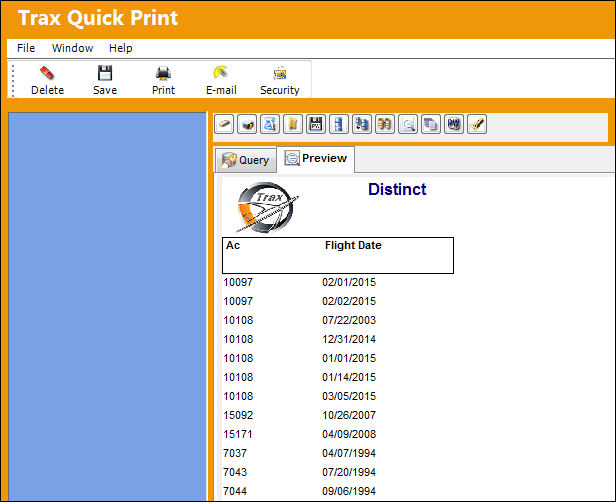This screenshot has height=502, width=616.
Task: Click Ac value 7044
Action: (235, 491)
